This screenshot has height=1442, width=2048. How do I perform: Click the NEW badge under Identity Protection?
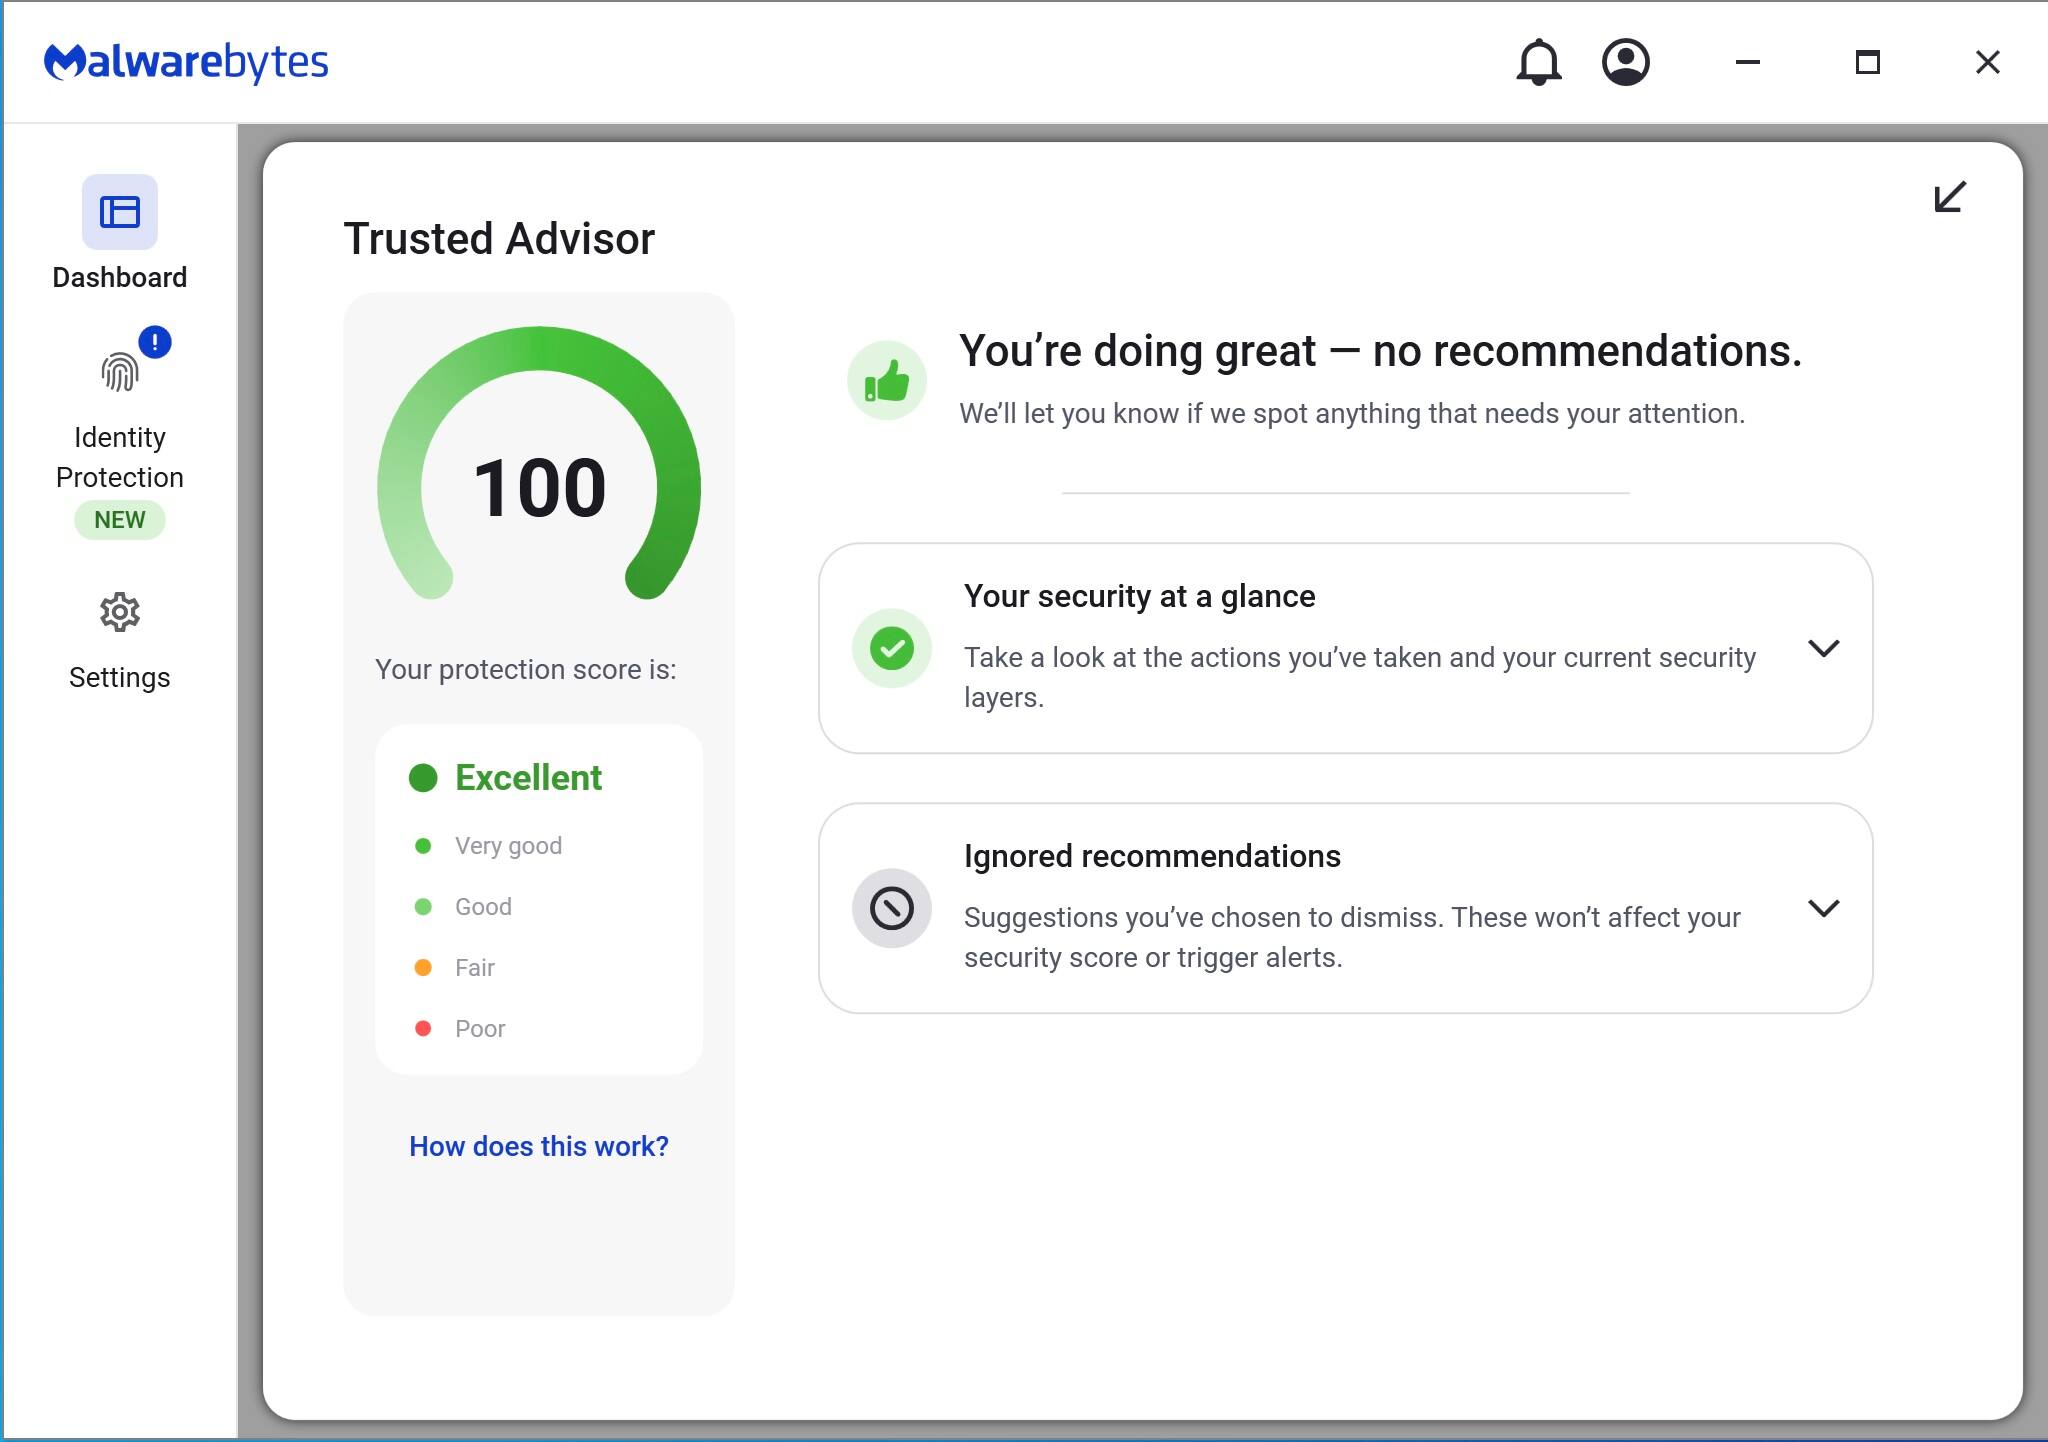tap(119, 519)
